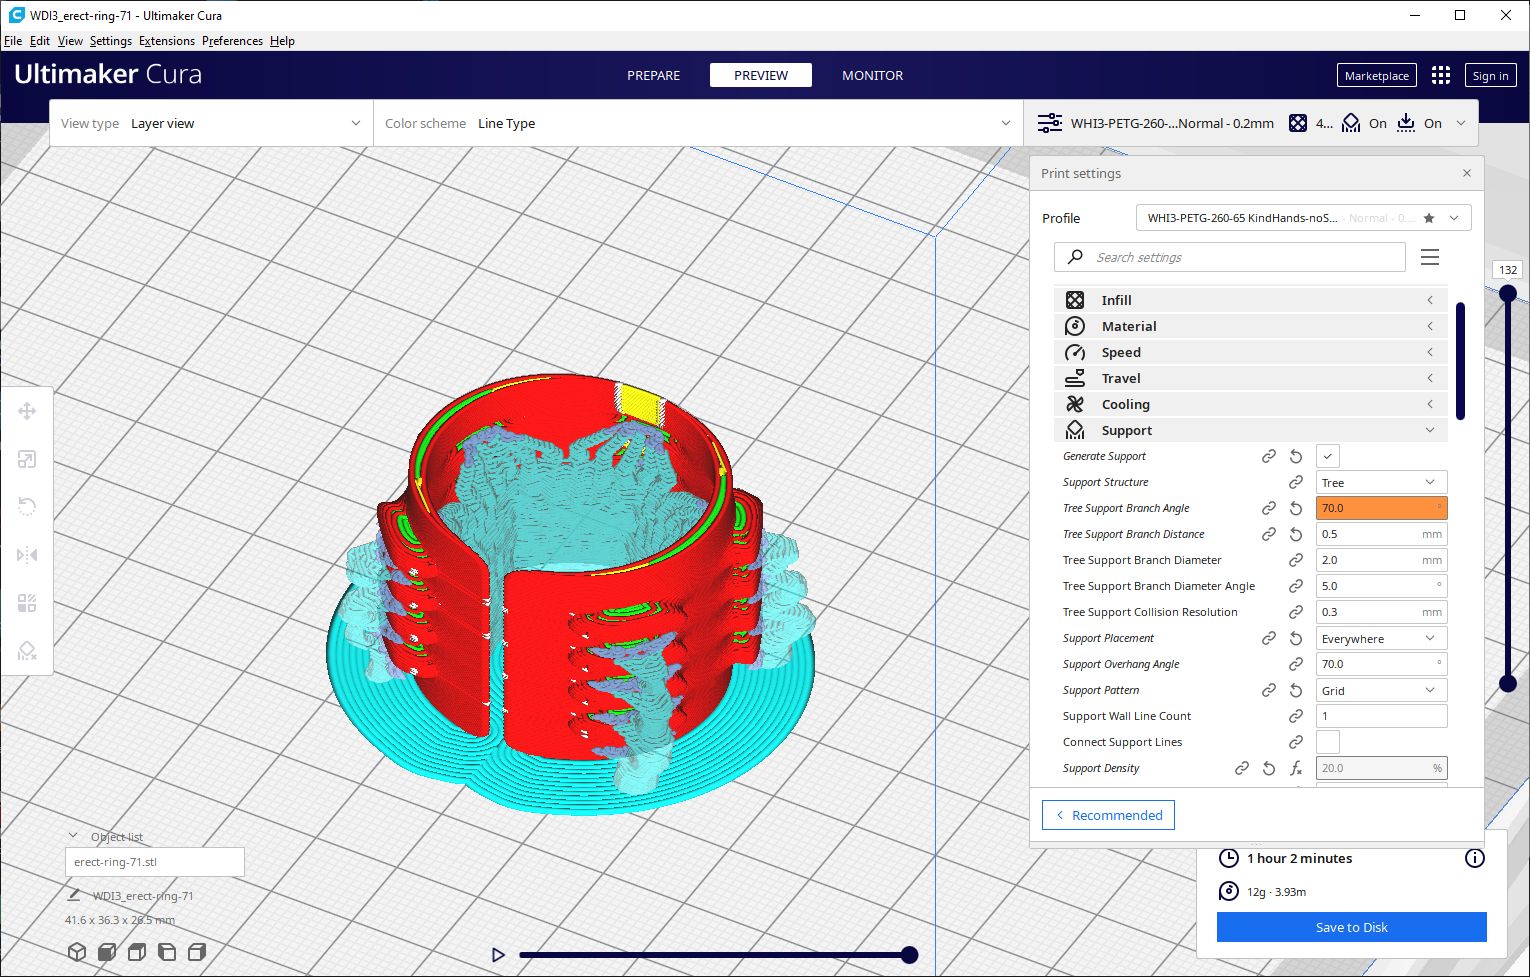
Task: Reset Tree Support Branch Angle value
Action: [1295, 508]
